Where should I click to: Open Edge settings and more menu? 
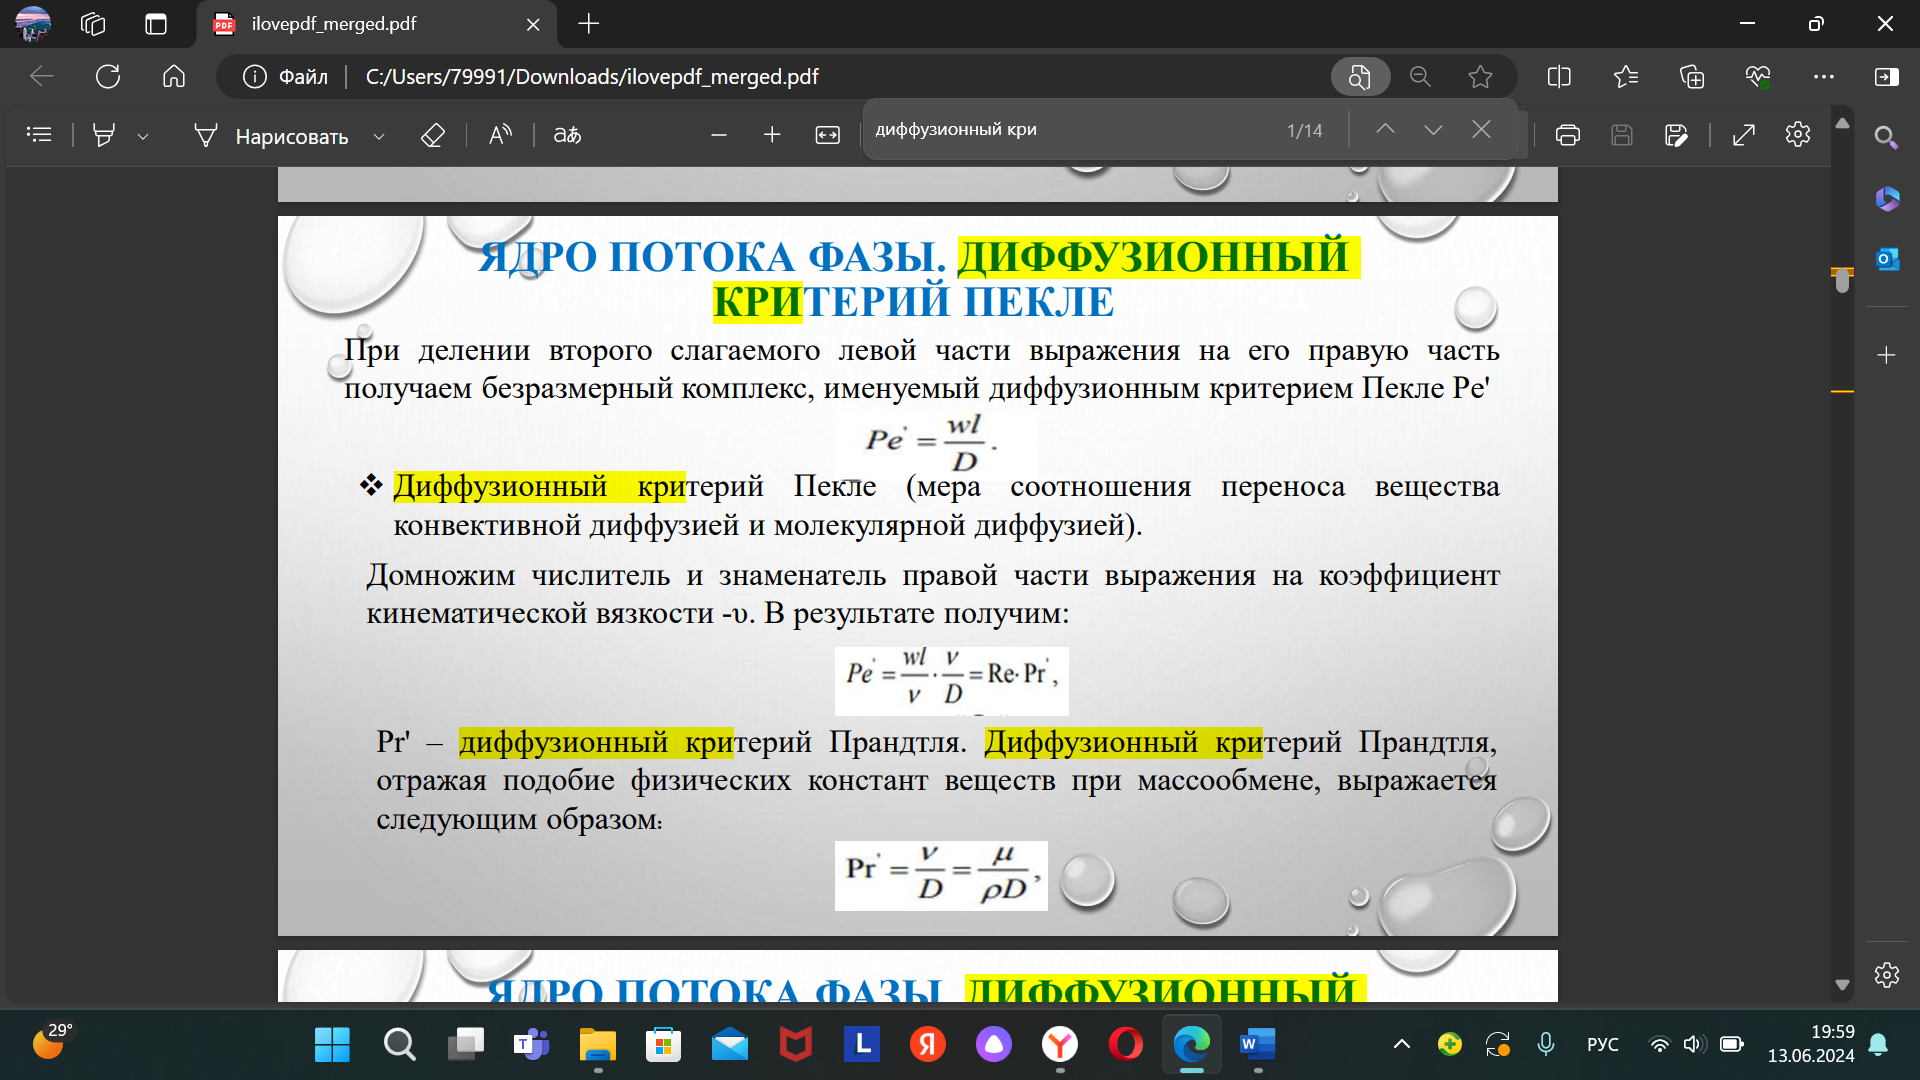coord(1824,77)
